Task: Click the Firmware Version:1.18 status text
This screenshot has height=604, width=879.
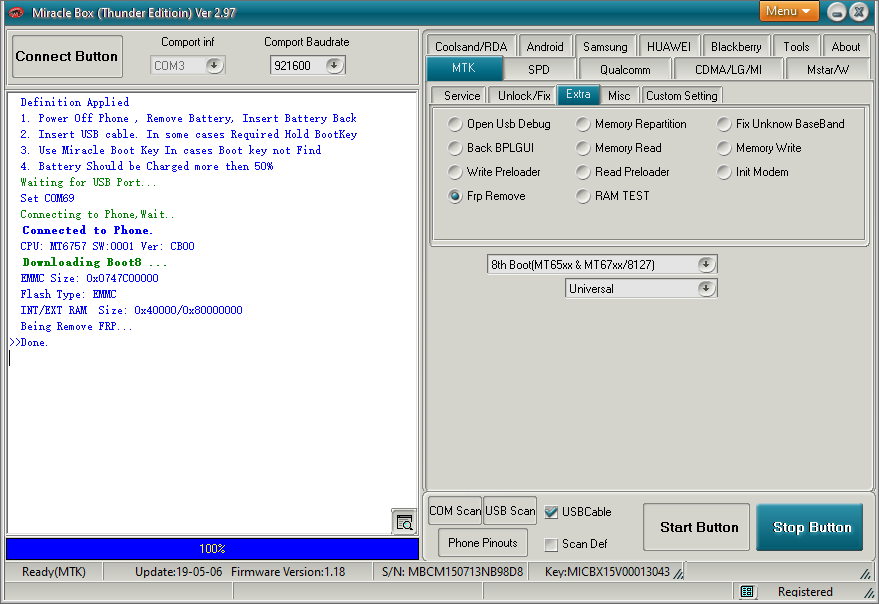Action: (x=288, y=572)
